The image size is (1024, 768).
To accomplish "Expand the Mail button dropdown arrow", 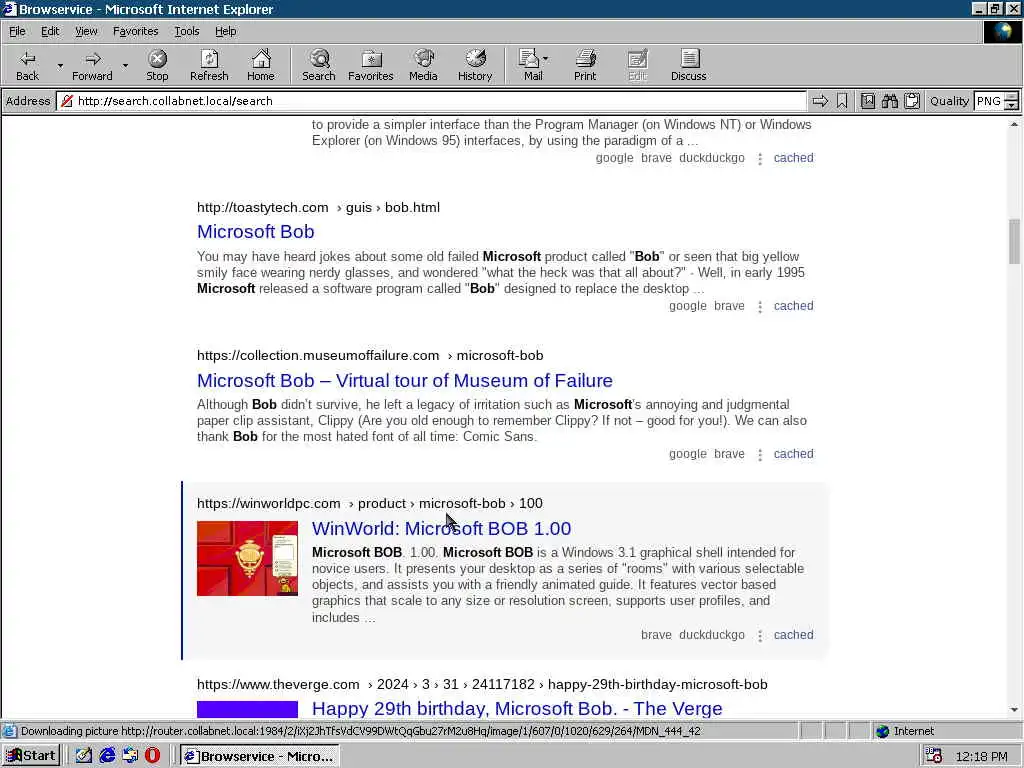I will coord(546,59).
